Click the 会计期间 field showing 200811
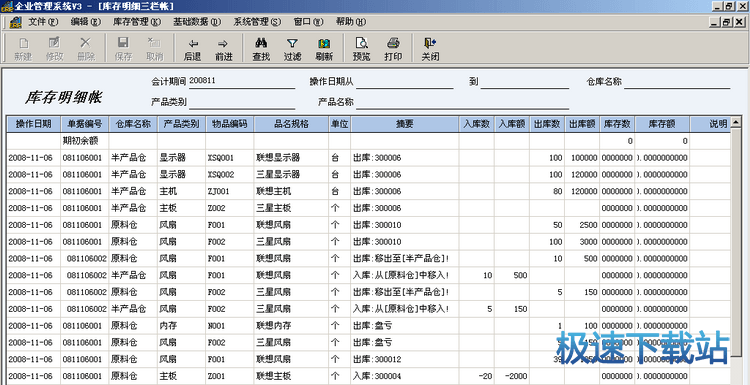This screenshot has height=385, width=750. [x=242, y=82]
